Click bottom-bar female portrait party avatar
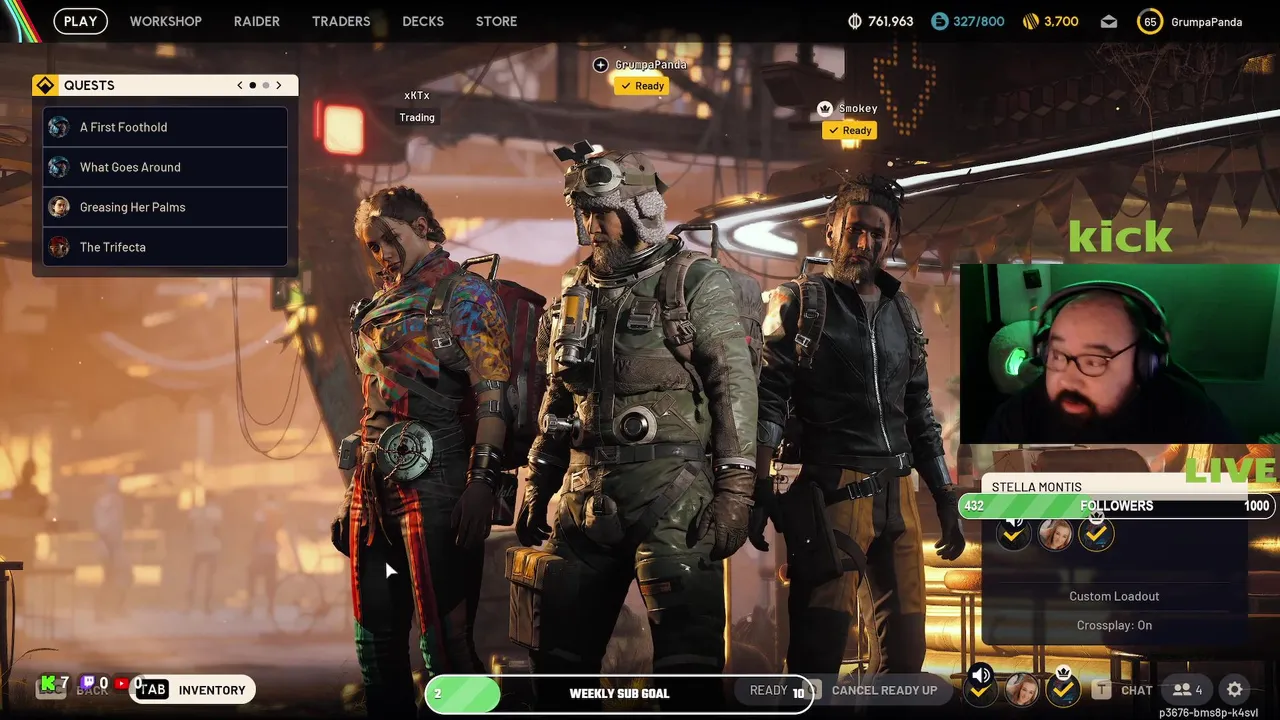 click(1021, 689)
